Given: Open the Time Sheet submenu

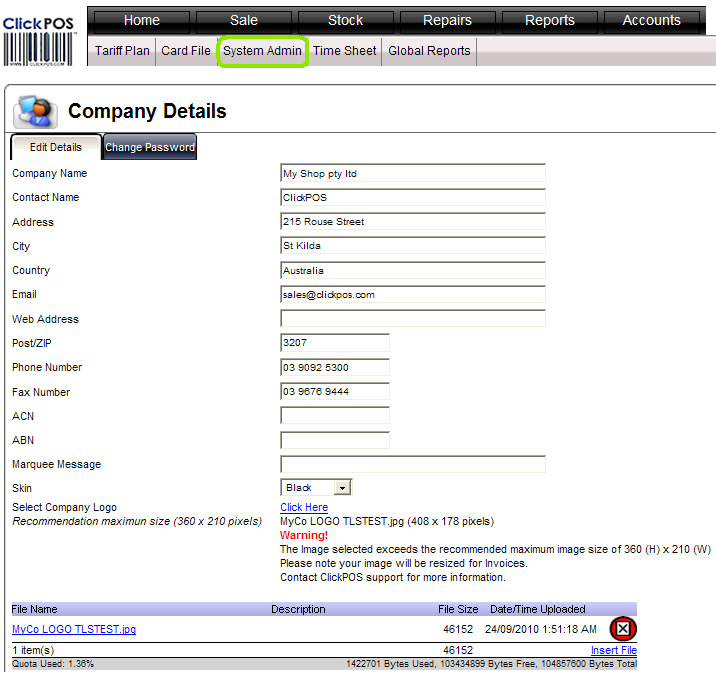Looking at the screenshot, I should tap(345, 51).
